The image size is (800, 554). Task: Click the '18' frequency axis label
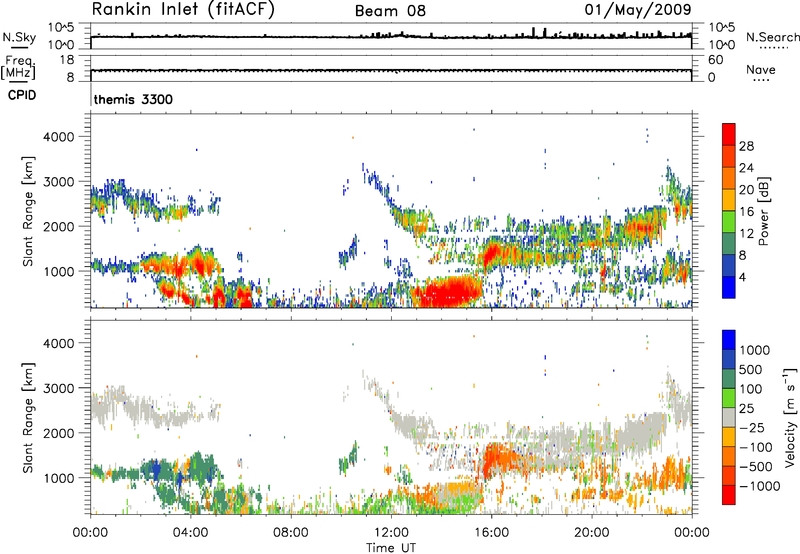coord(66,60)
